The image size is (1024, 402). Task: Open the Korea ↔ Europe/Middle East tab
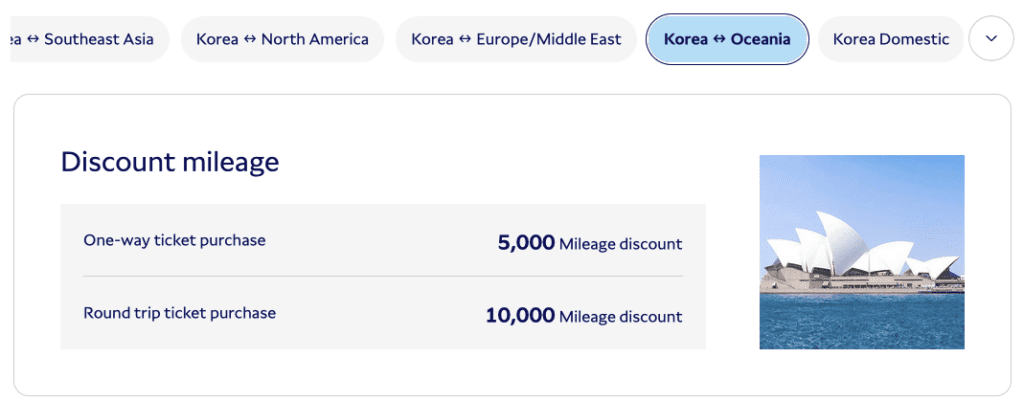(516, 40)
